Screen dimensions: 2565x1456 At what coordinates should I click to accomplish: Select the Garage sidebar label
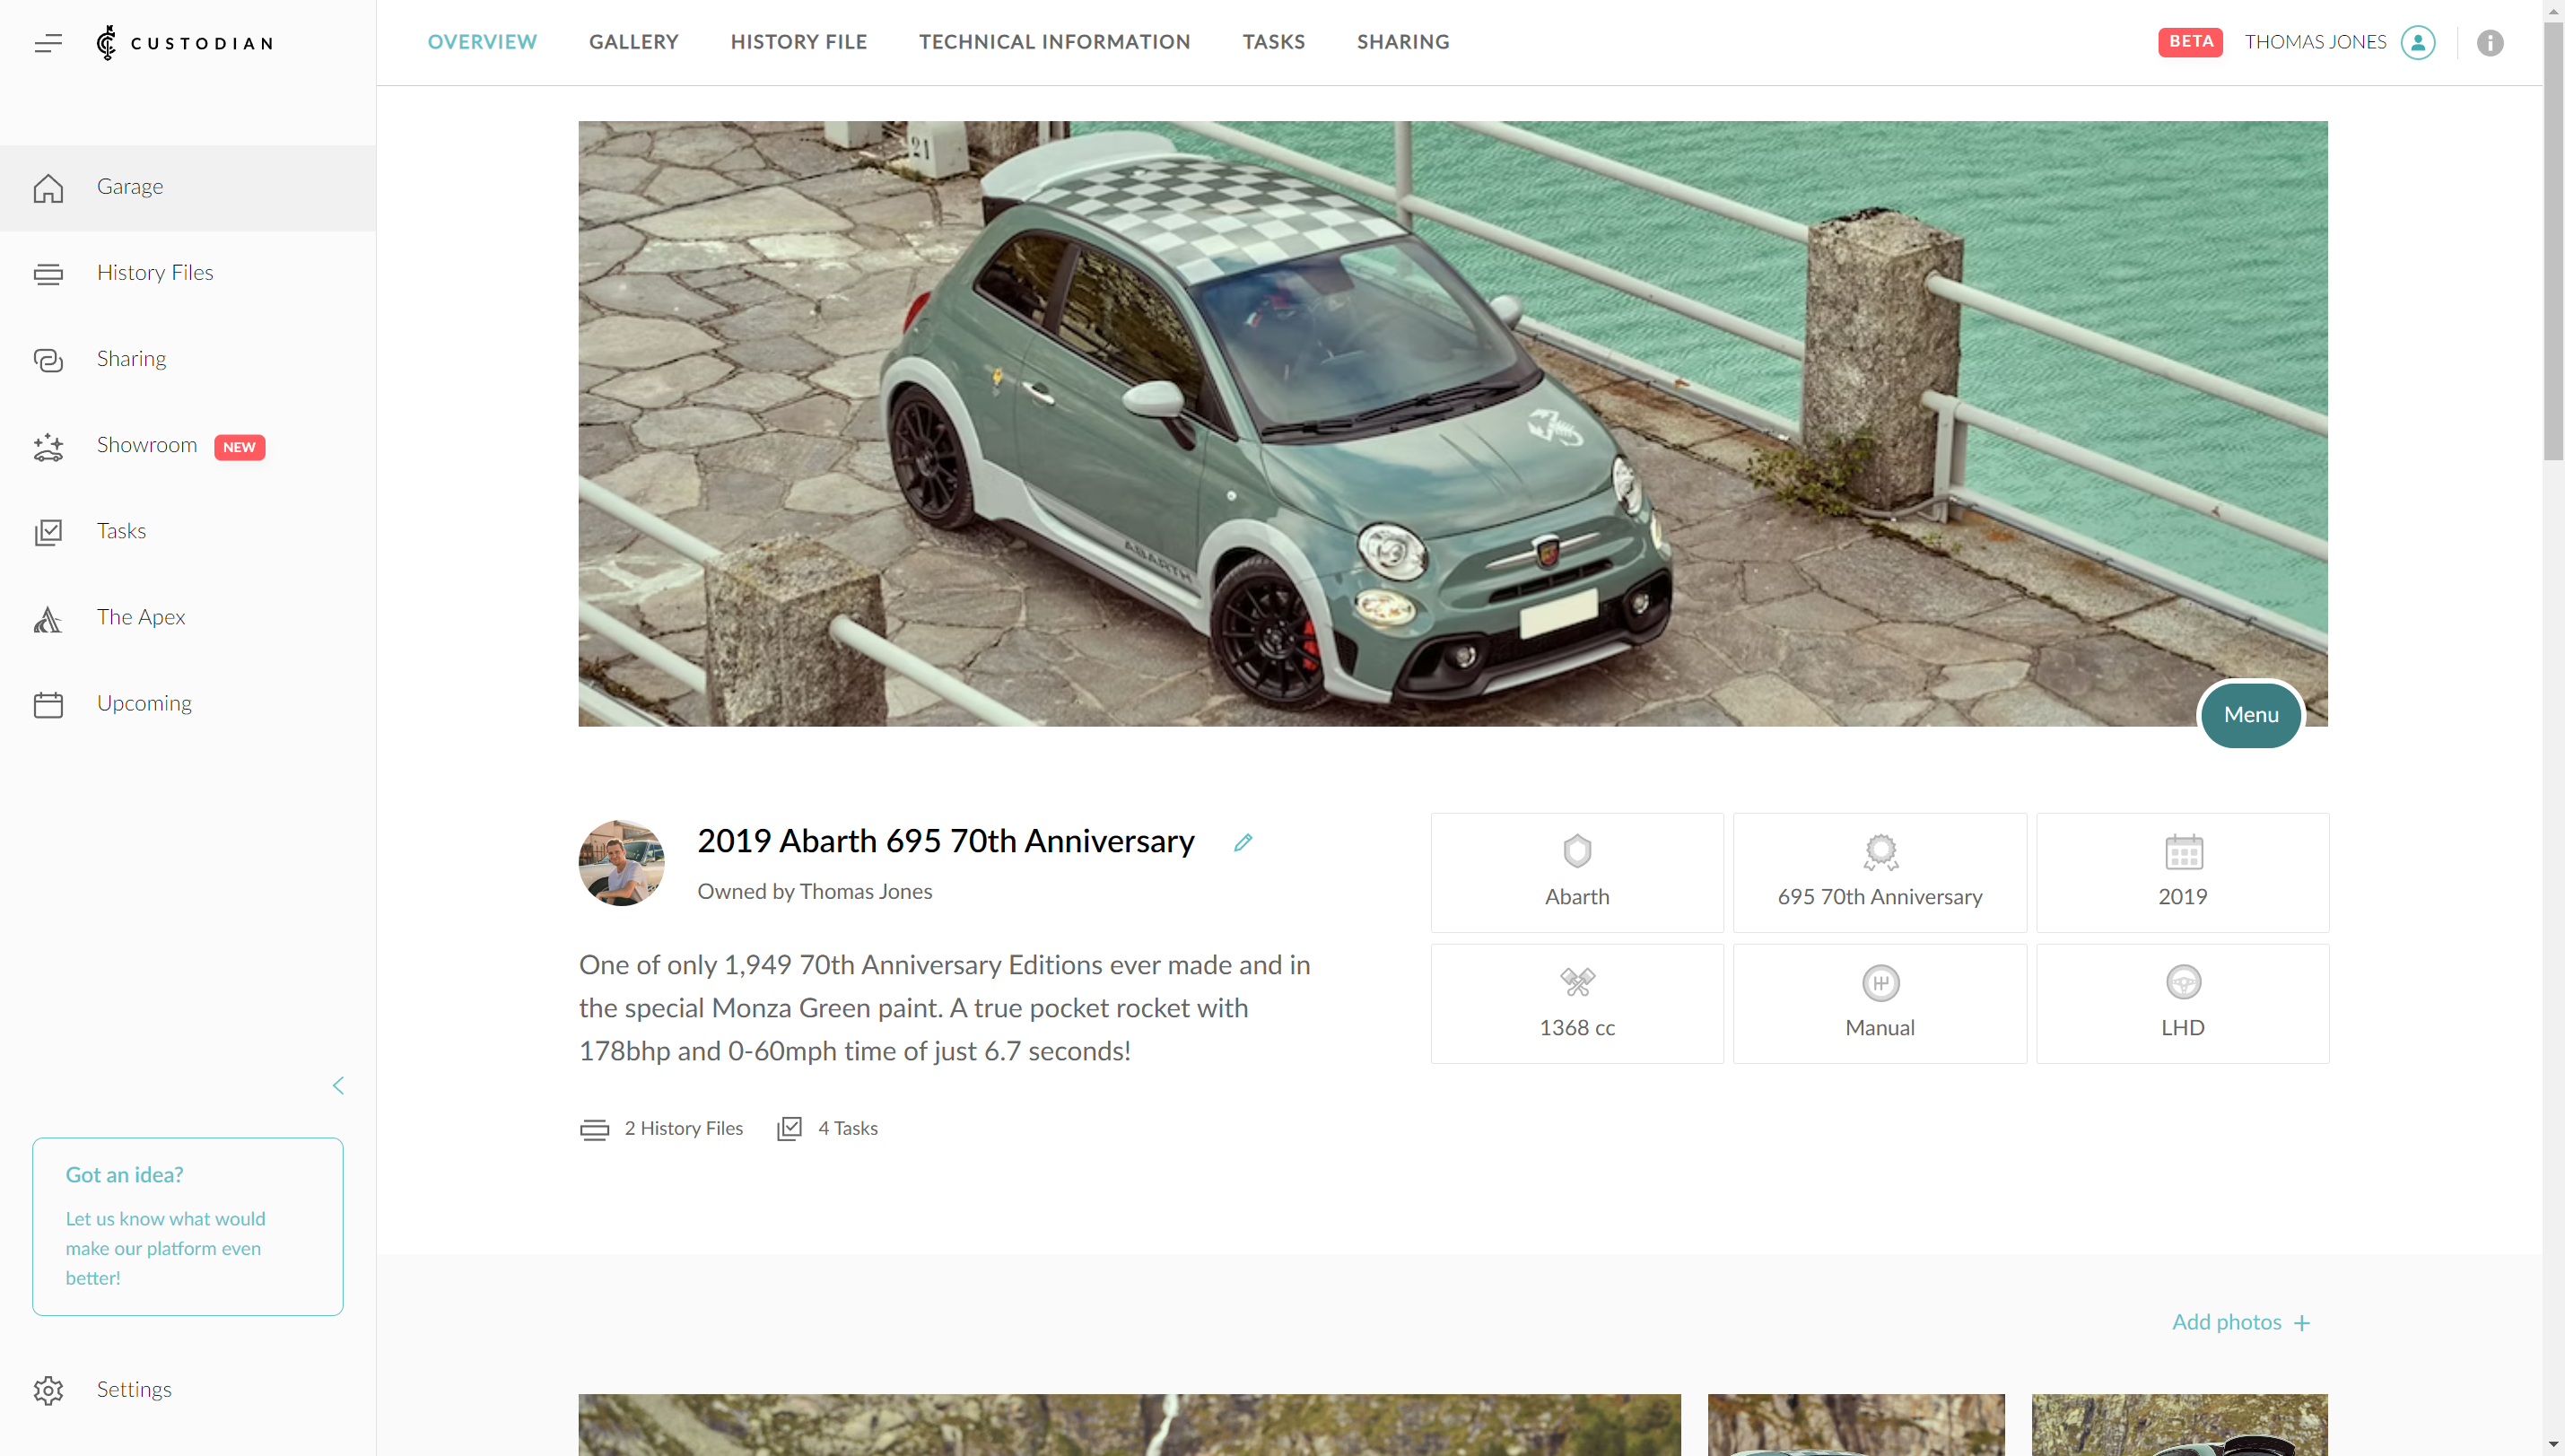point(130,186)
